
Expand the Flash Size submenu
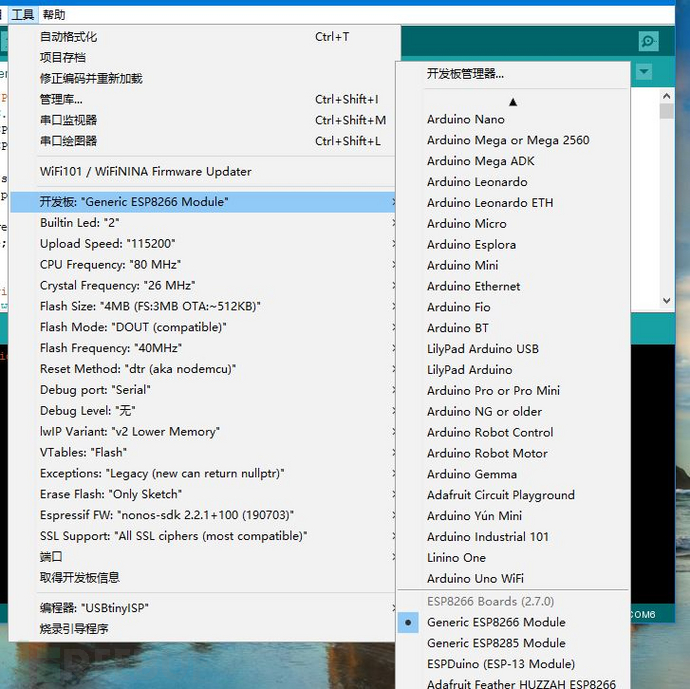pos(202,306)
